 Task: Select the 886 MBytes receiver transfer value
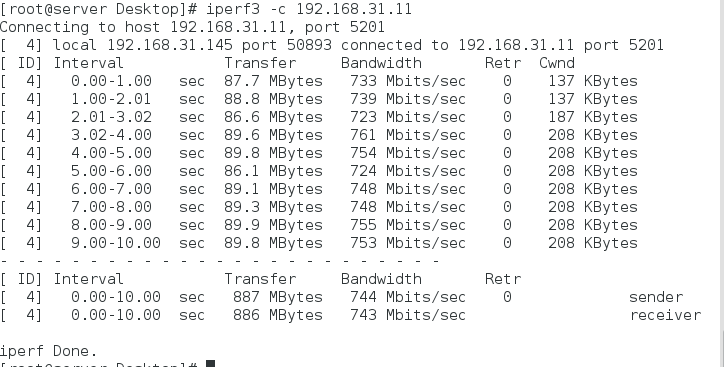[x=278, y=315]
